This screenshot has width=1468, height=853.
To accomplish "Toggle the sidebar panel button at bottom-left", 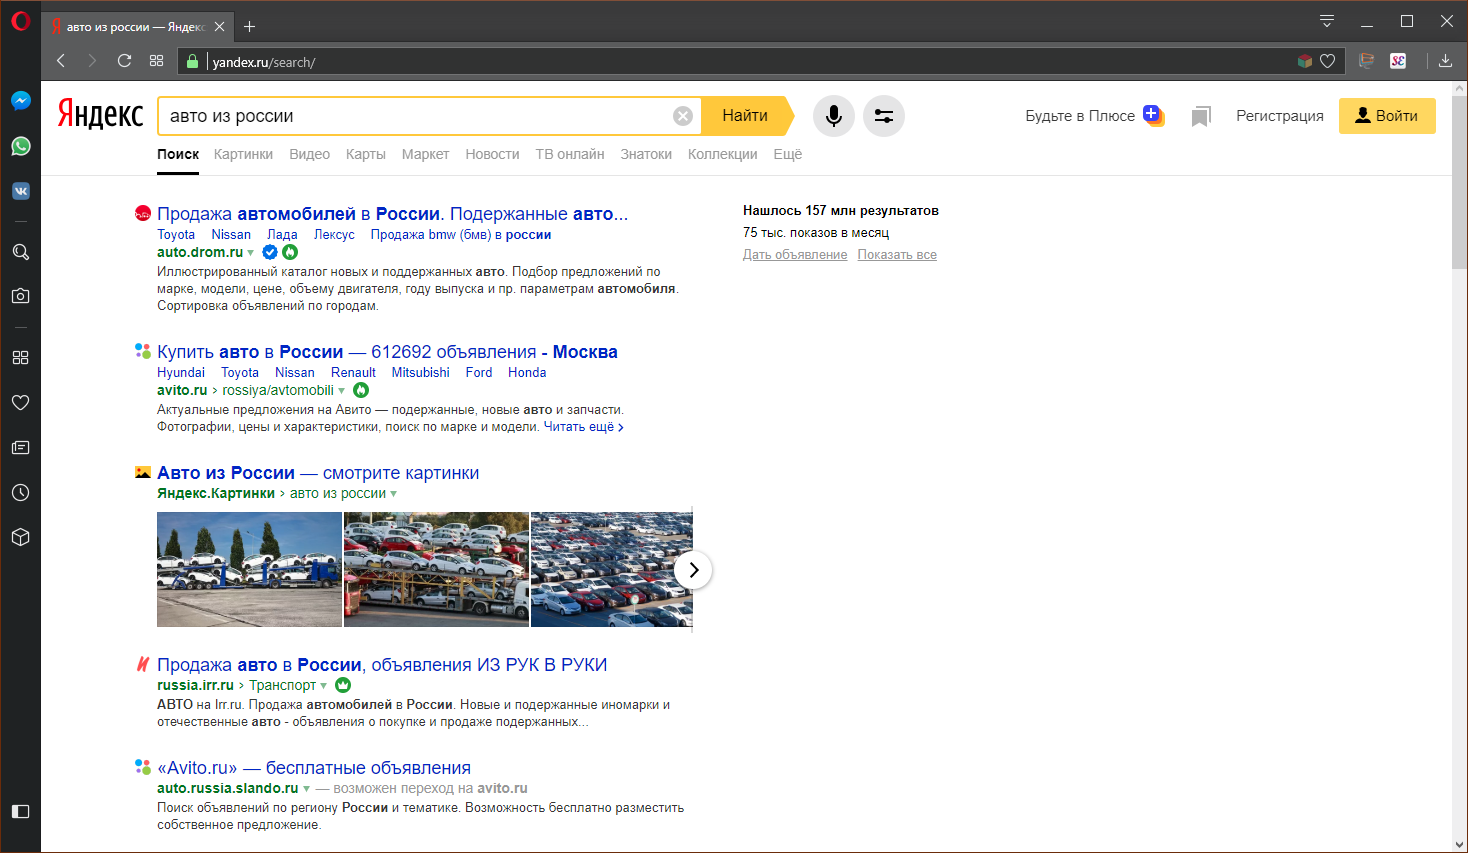I will [20, 811].
